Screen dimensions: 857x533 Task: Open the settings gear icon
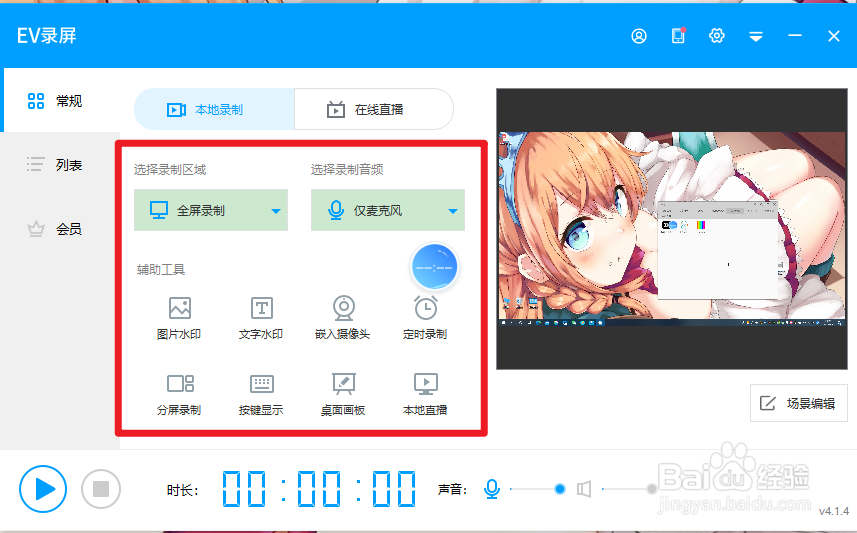717,36
